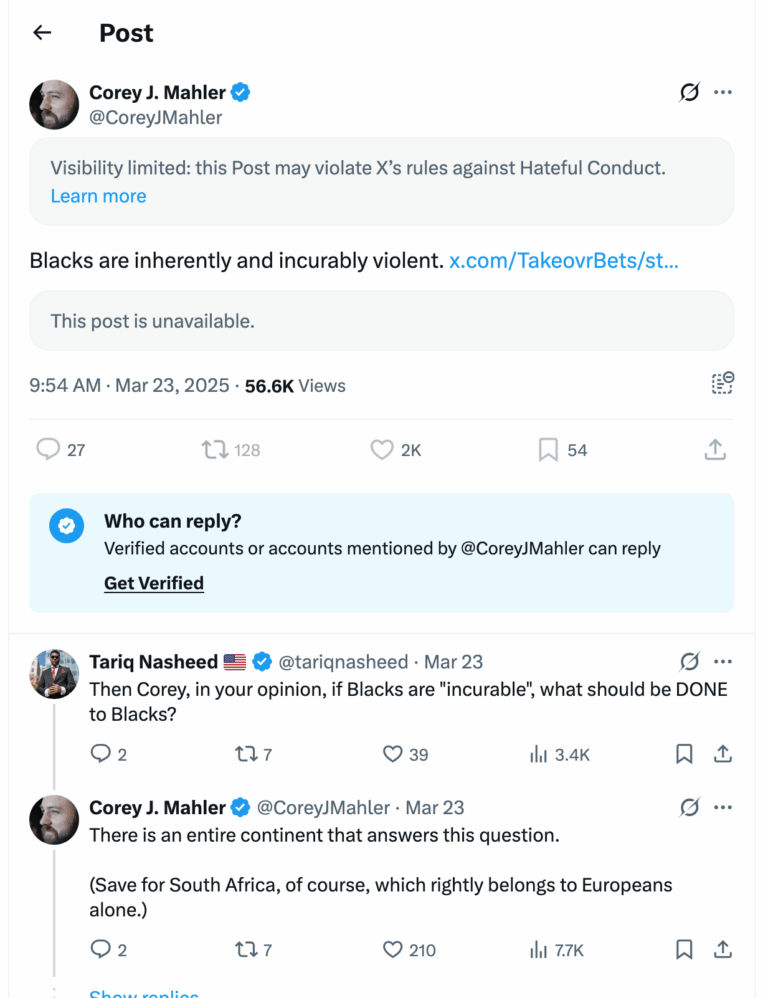Open the reply icon on Corey's main post
This screenshot has width=768, height=998.
pos(48,450)
